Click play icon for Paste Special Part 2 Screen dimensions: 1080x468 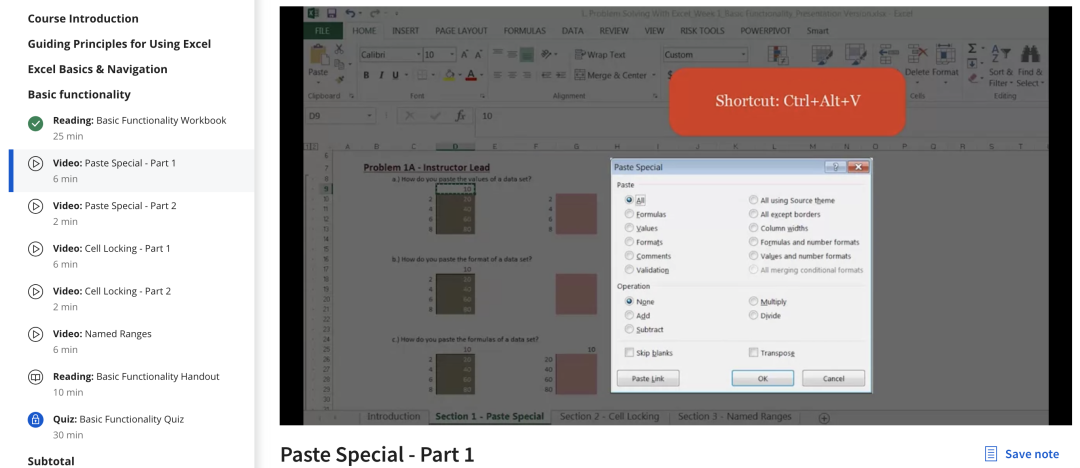pyautogui.click(x=35, y=206)
